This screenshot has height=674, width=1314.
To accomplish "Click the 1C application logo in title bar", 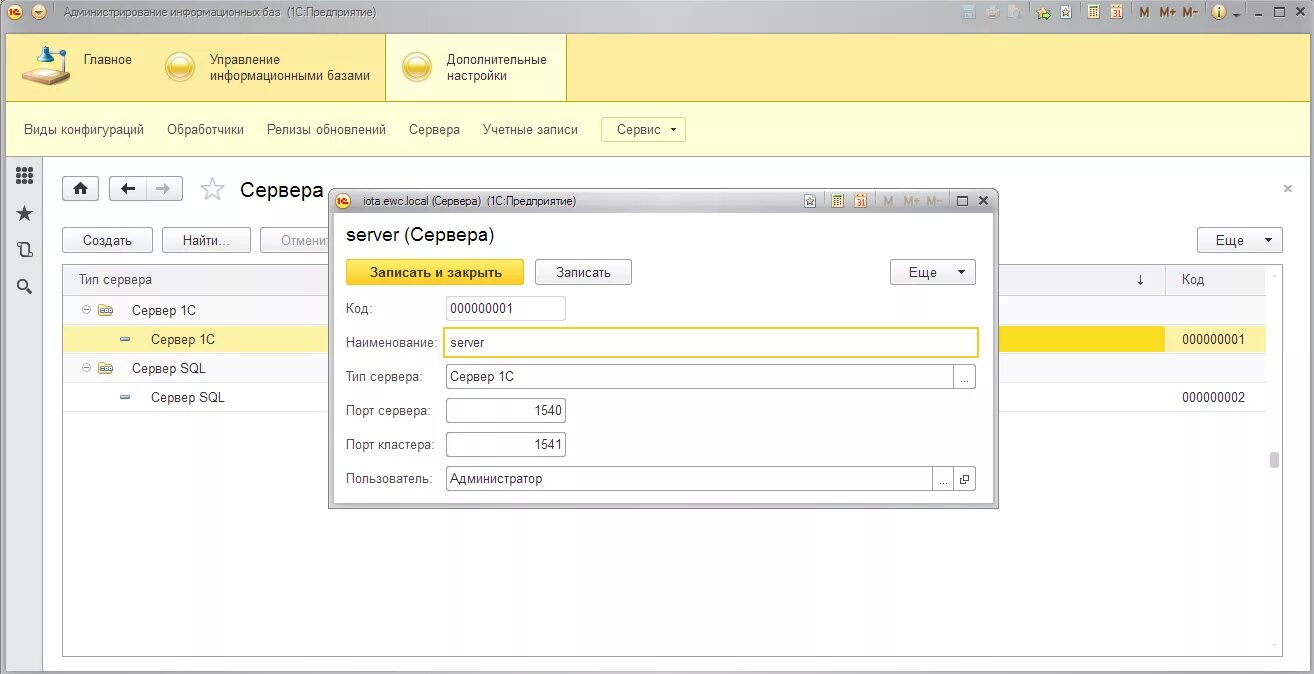I will (14, 12).
